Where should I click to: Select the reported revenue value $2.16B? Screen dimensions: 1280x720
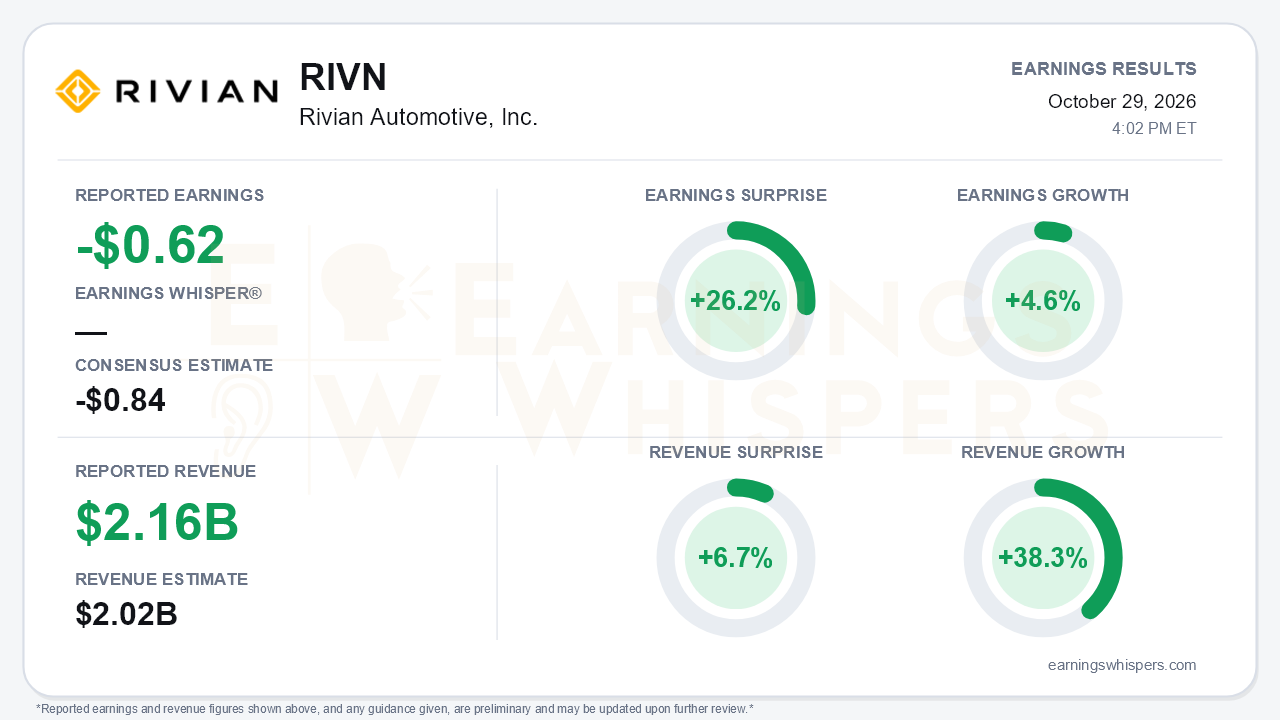click(x=157, y=522)
